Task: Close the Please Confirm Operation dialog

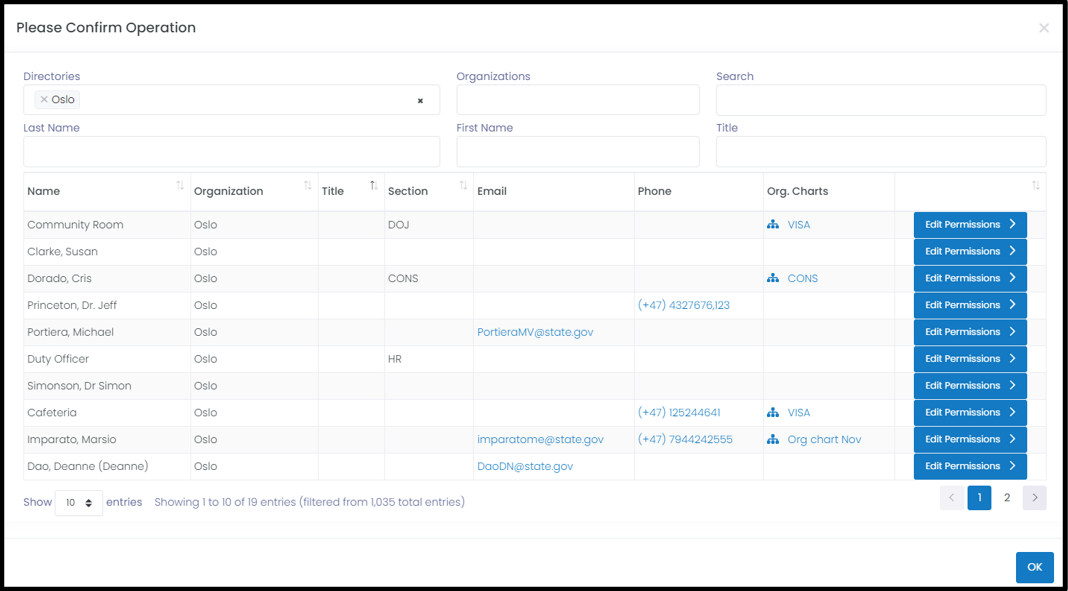Action: (x=1043, y=28)
